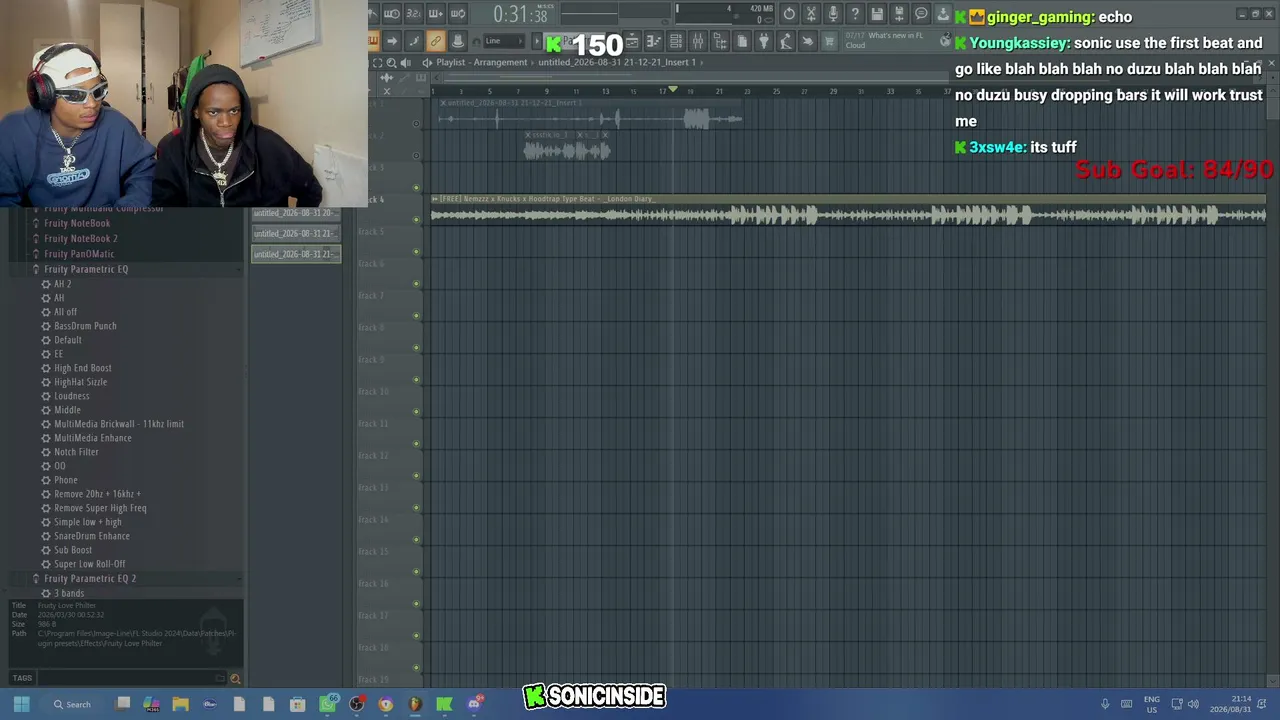
Task: Open the Windows Start button
Action: click(21, 704)
